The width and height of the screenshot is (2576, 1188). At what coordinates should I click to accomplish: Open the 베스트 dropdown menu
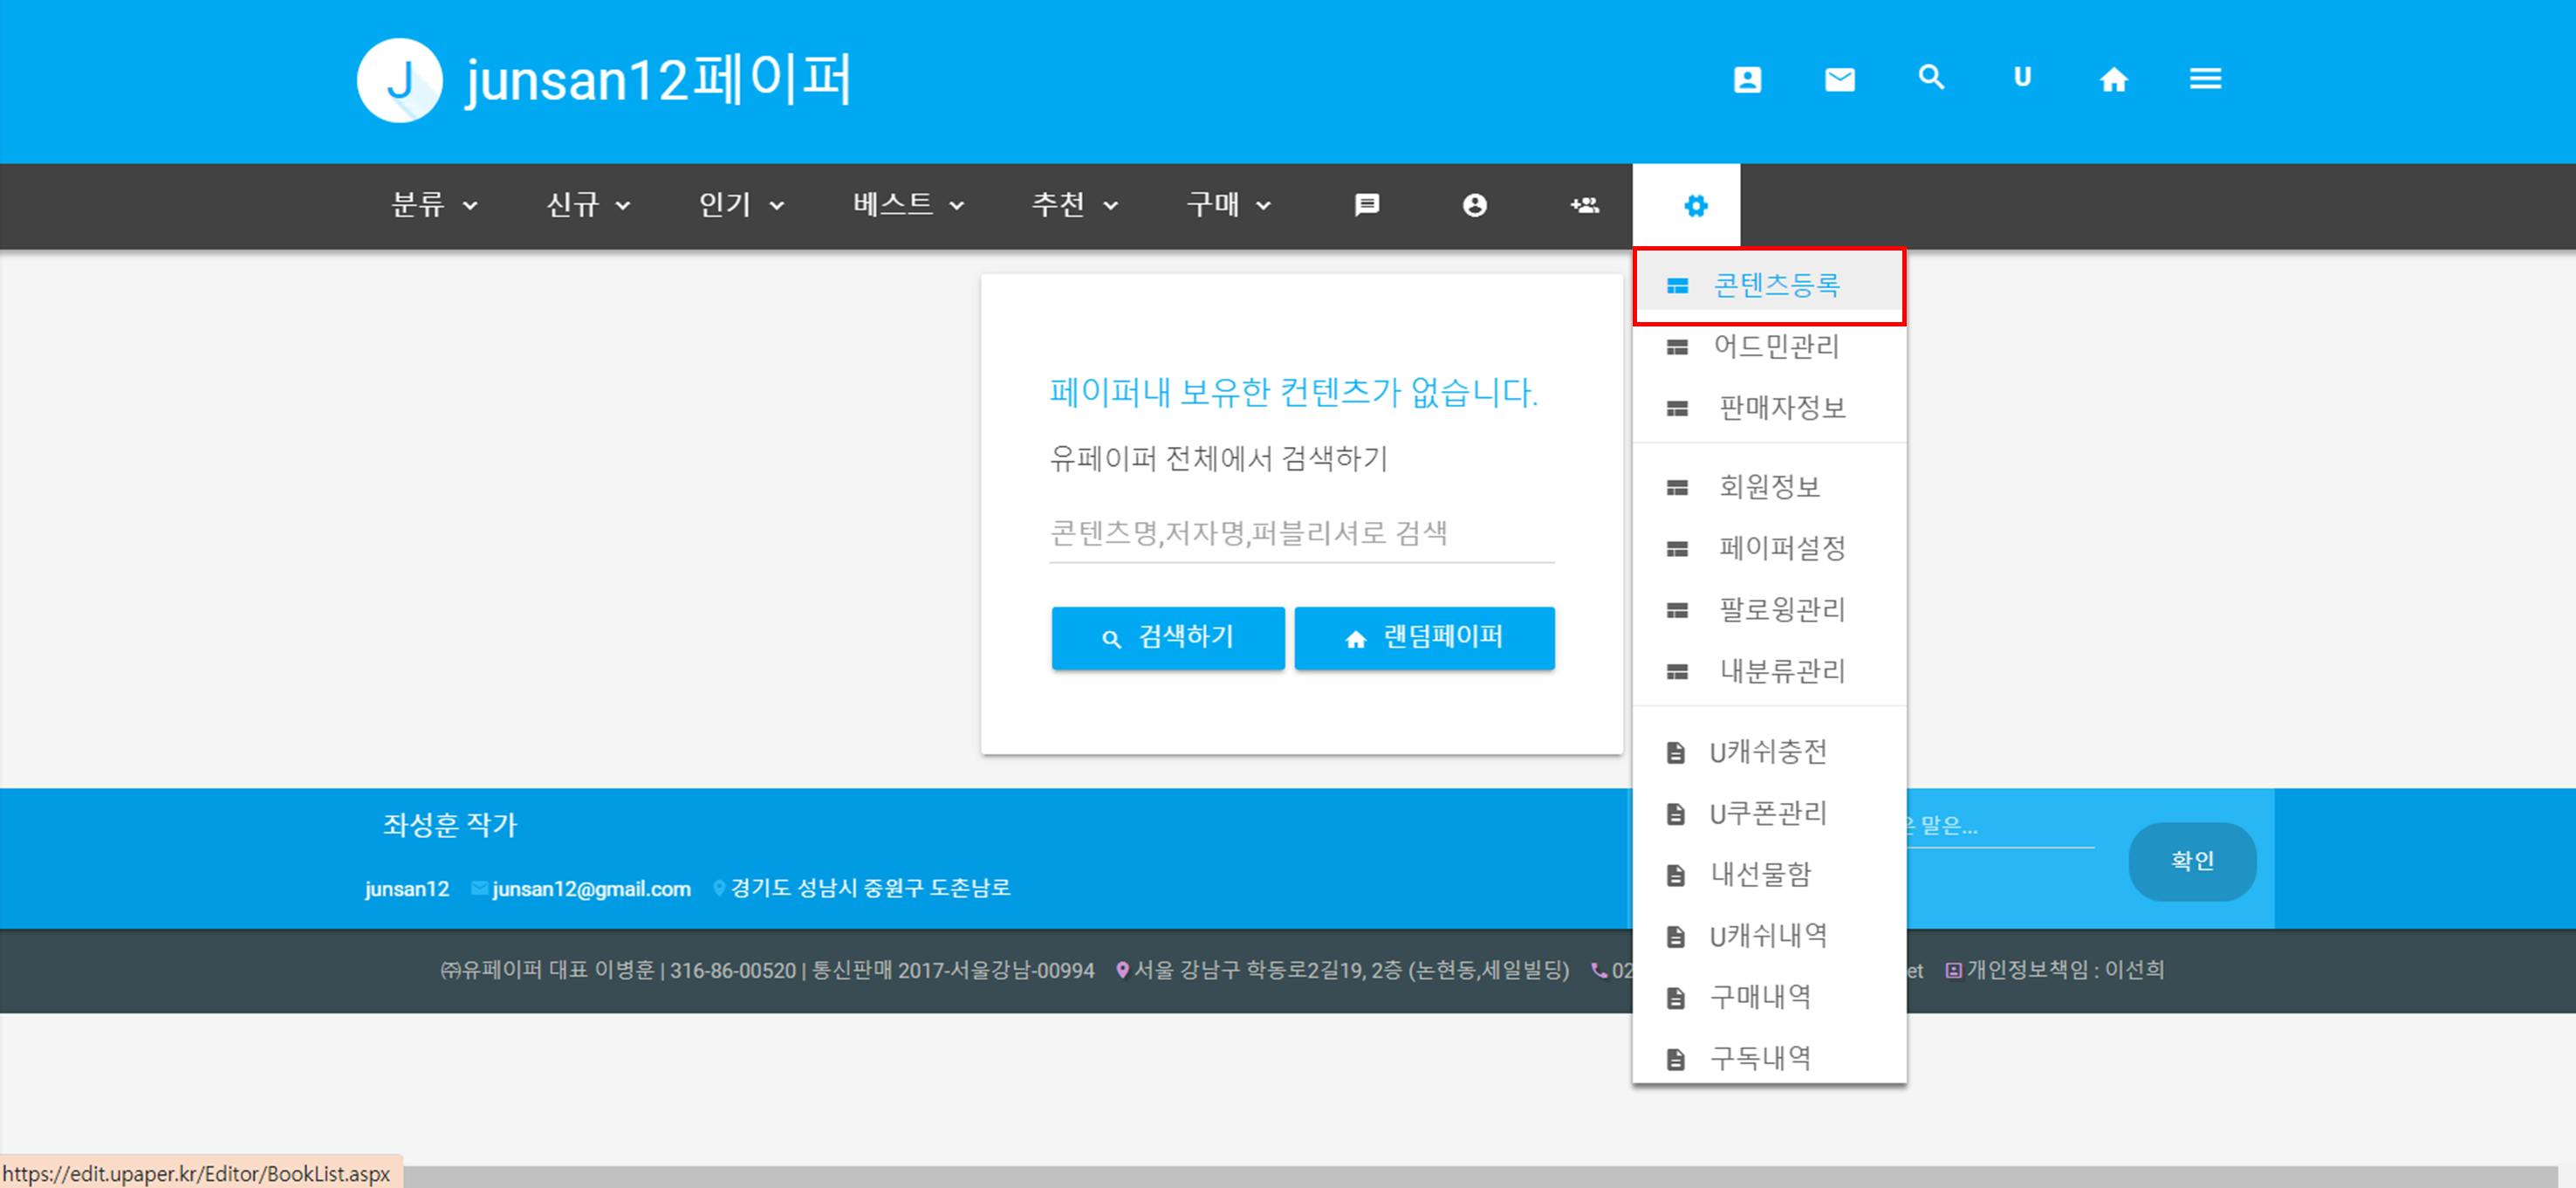pos(908,205)
